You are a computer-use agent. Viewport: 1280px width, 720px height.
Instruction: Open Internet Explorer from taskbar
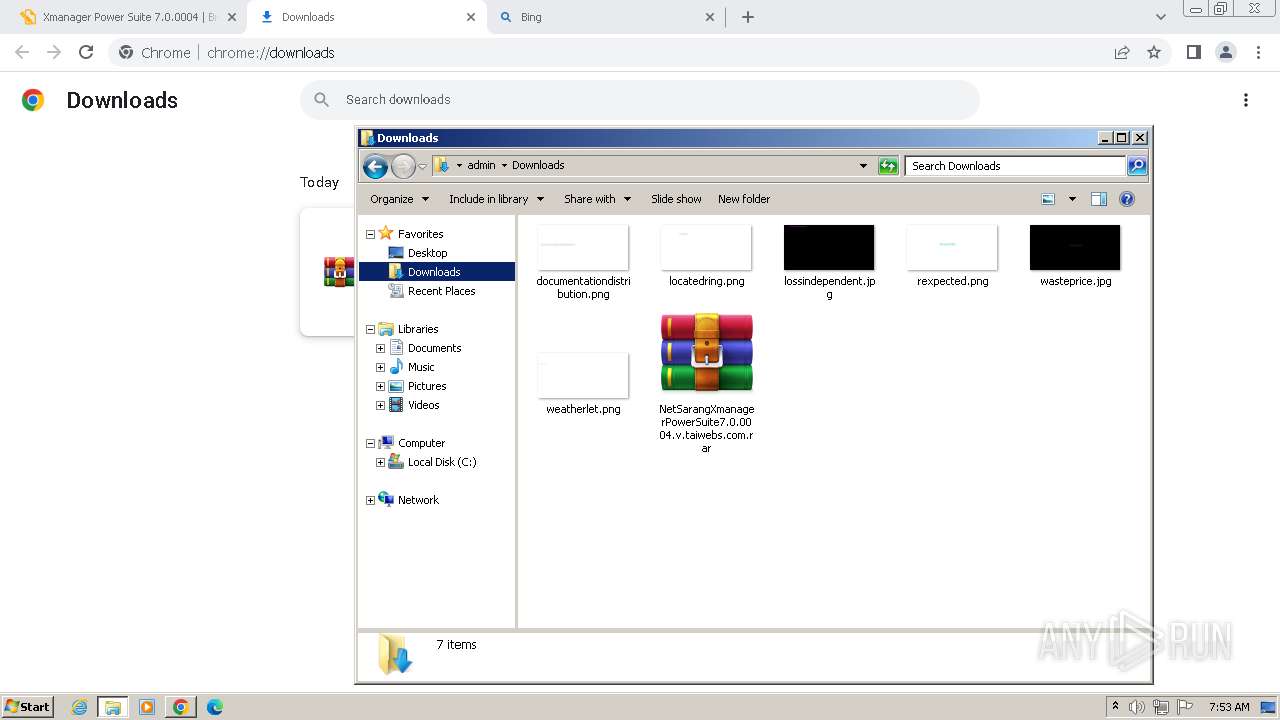point(79,707)
